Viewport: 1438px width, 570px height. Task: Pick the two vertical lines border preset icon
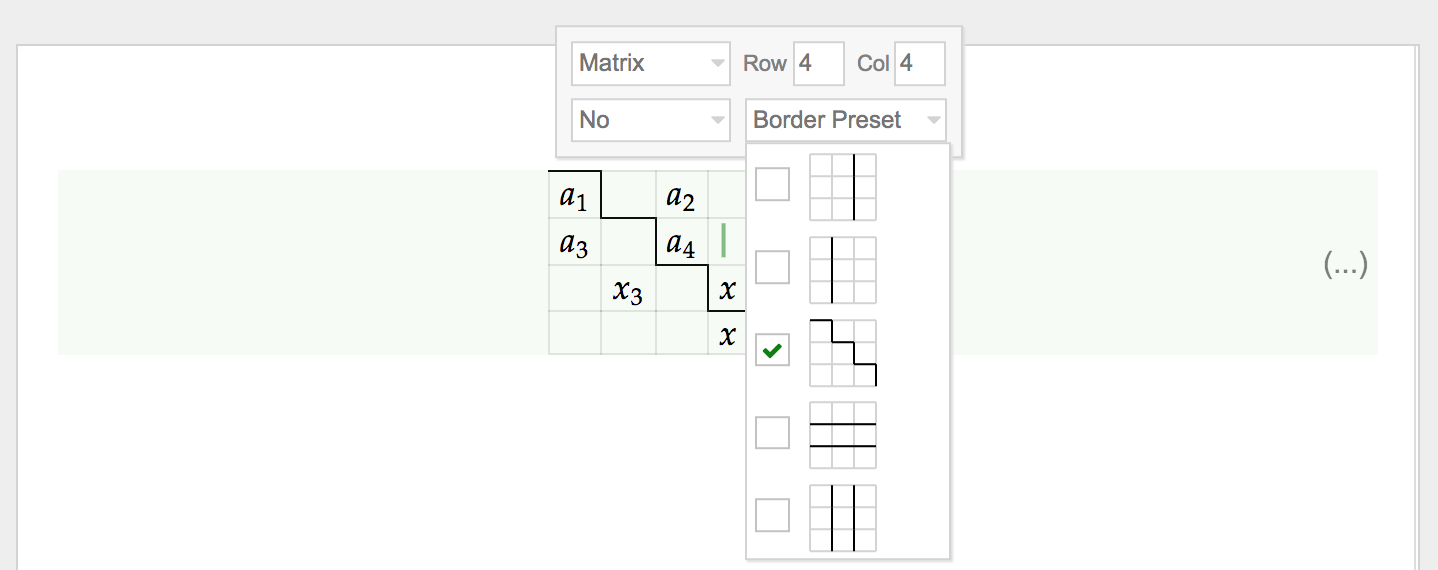click(843, 518)
